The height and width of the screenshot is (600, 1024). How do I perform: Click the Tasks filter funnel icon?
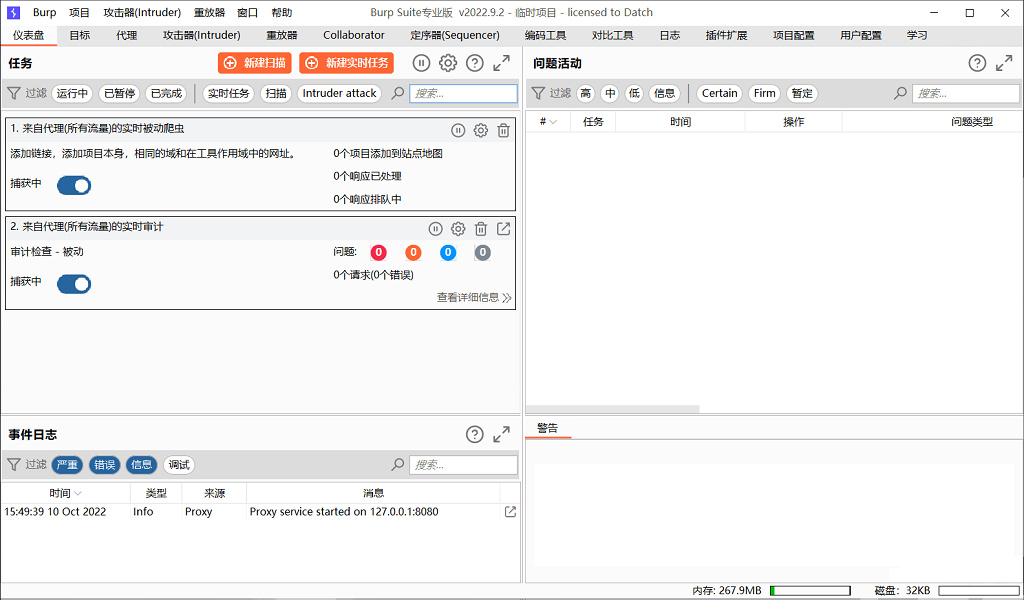click(x=14, y=93)
